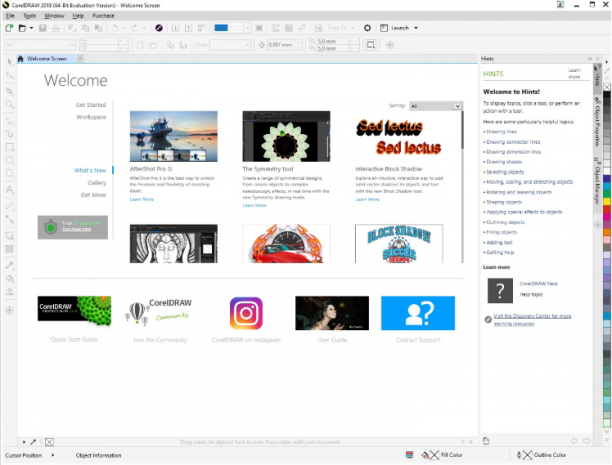
Task: Select the Rectangle tool
Action: pos(10,147)
